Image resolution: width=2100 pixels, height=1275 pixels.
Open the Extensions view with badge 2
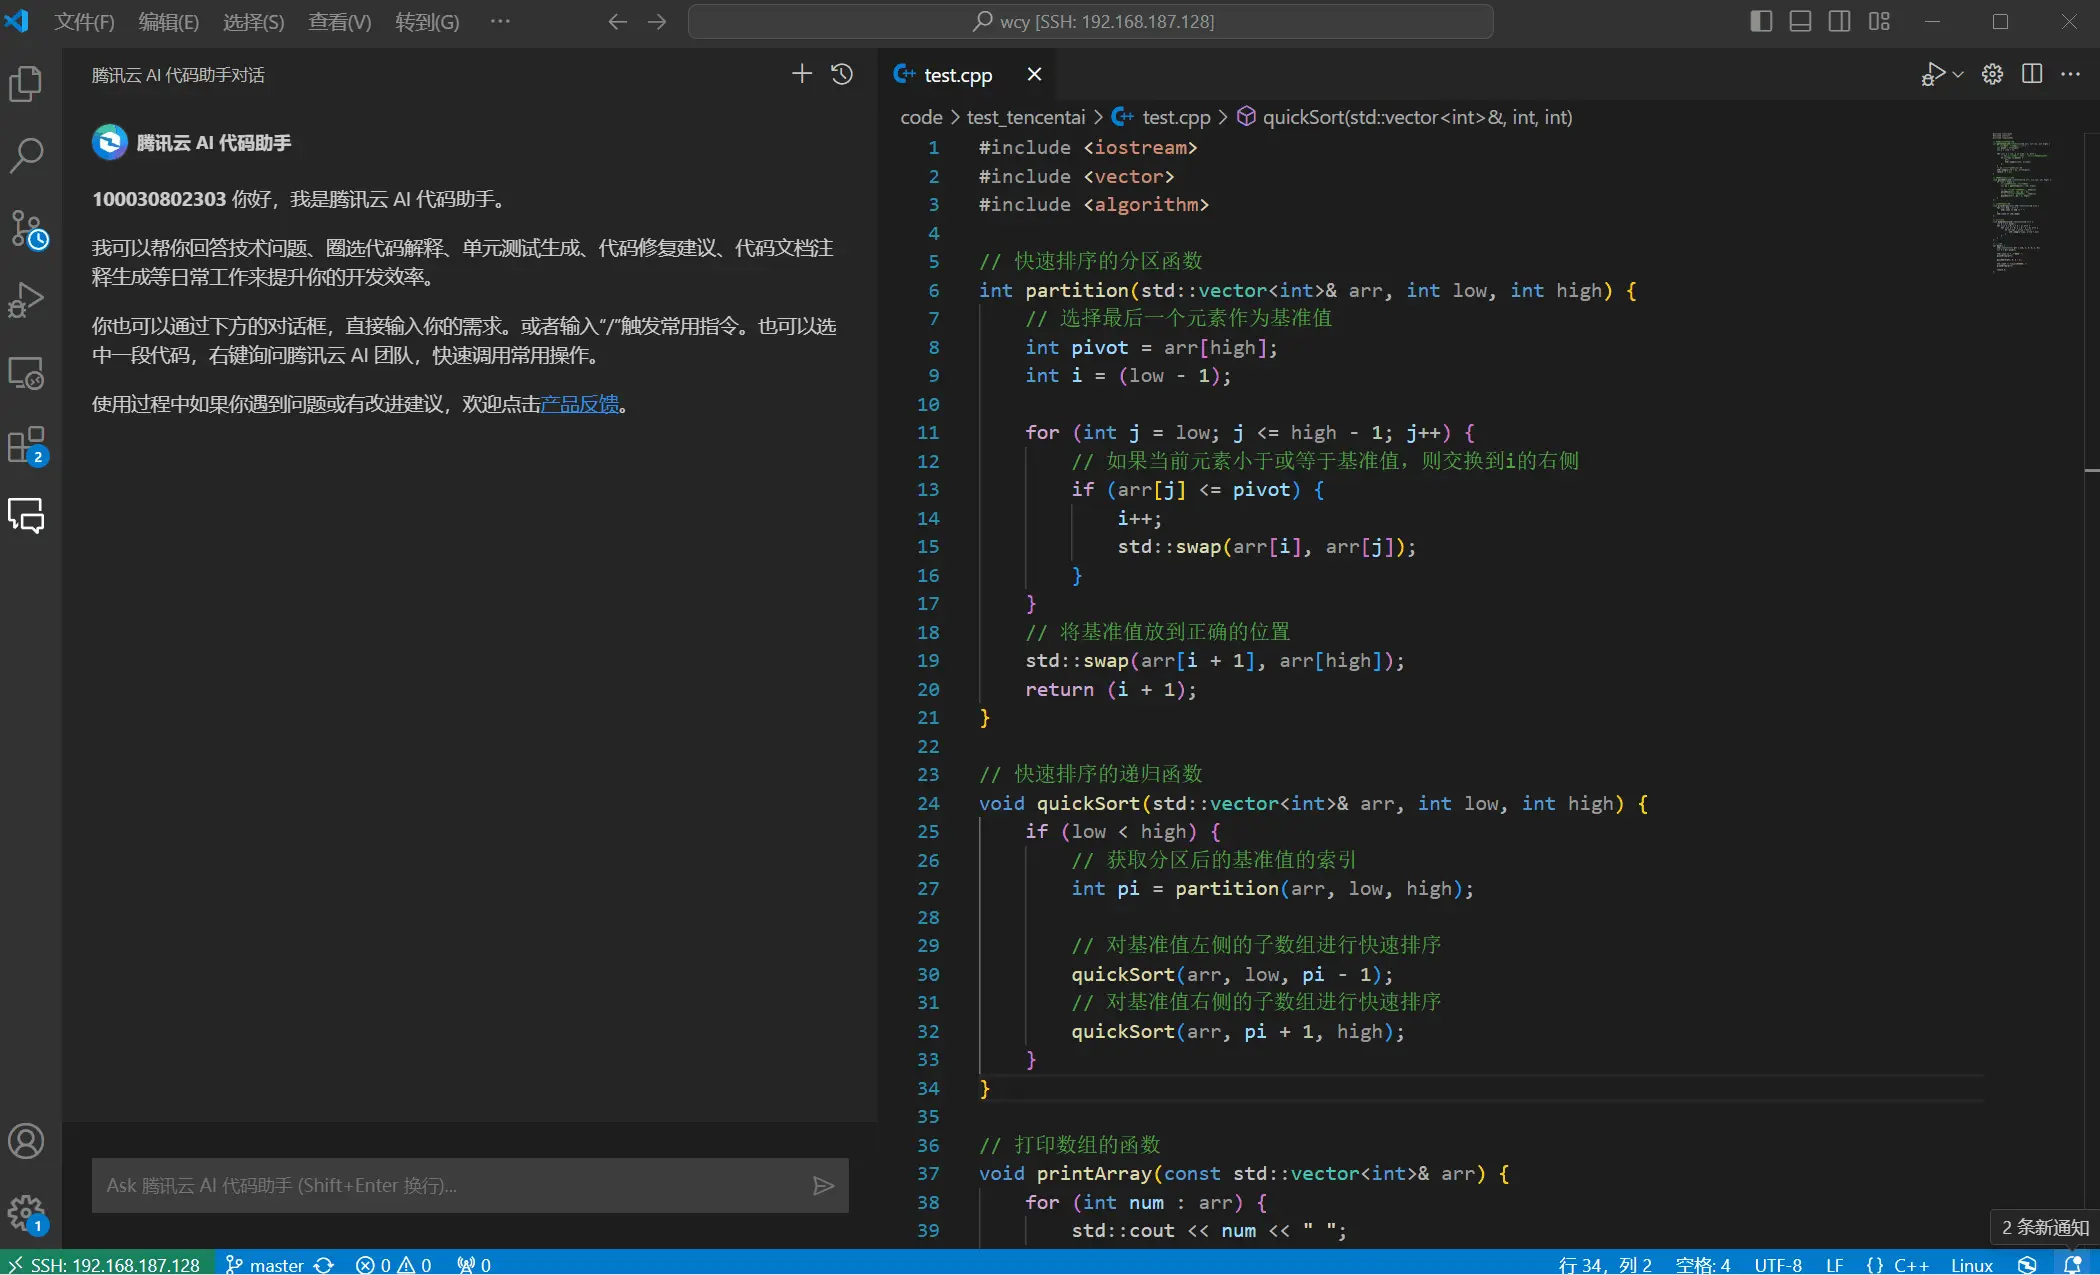pos(26,446)
